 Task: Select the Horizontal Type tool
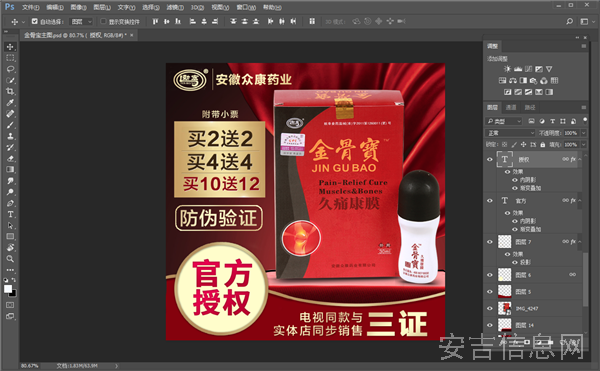(10, 214)
